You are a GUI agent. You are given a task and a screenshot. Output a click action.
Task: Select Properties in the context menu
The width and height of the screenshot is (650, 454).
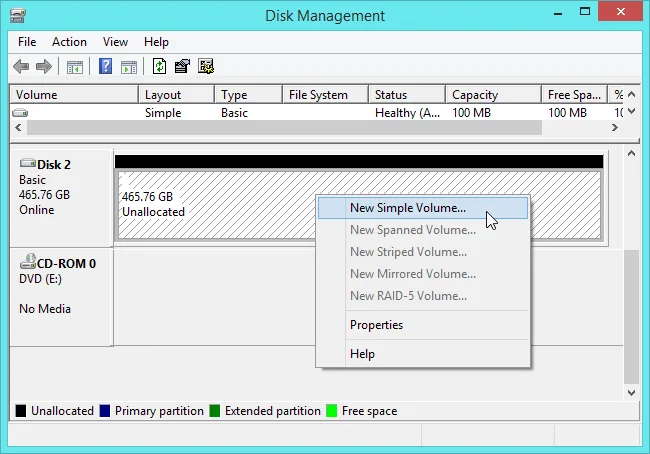tap(423, 325)
